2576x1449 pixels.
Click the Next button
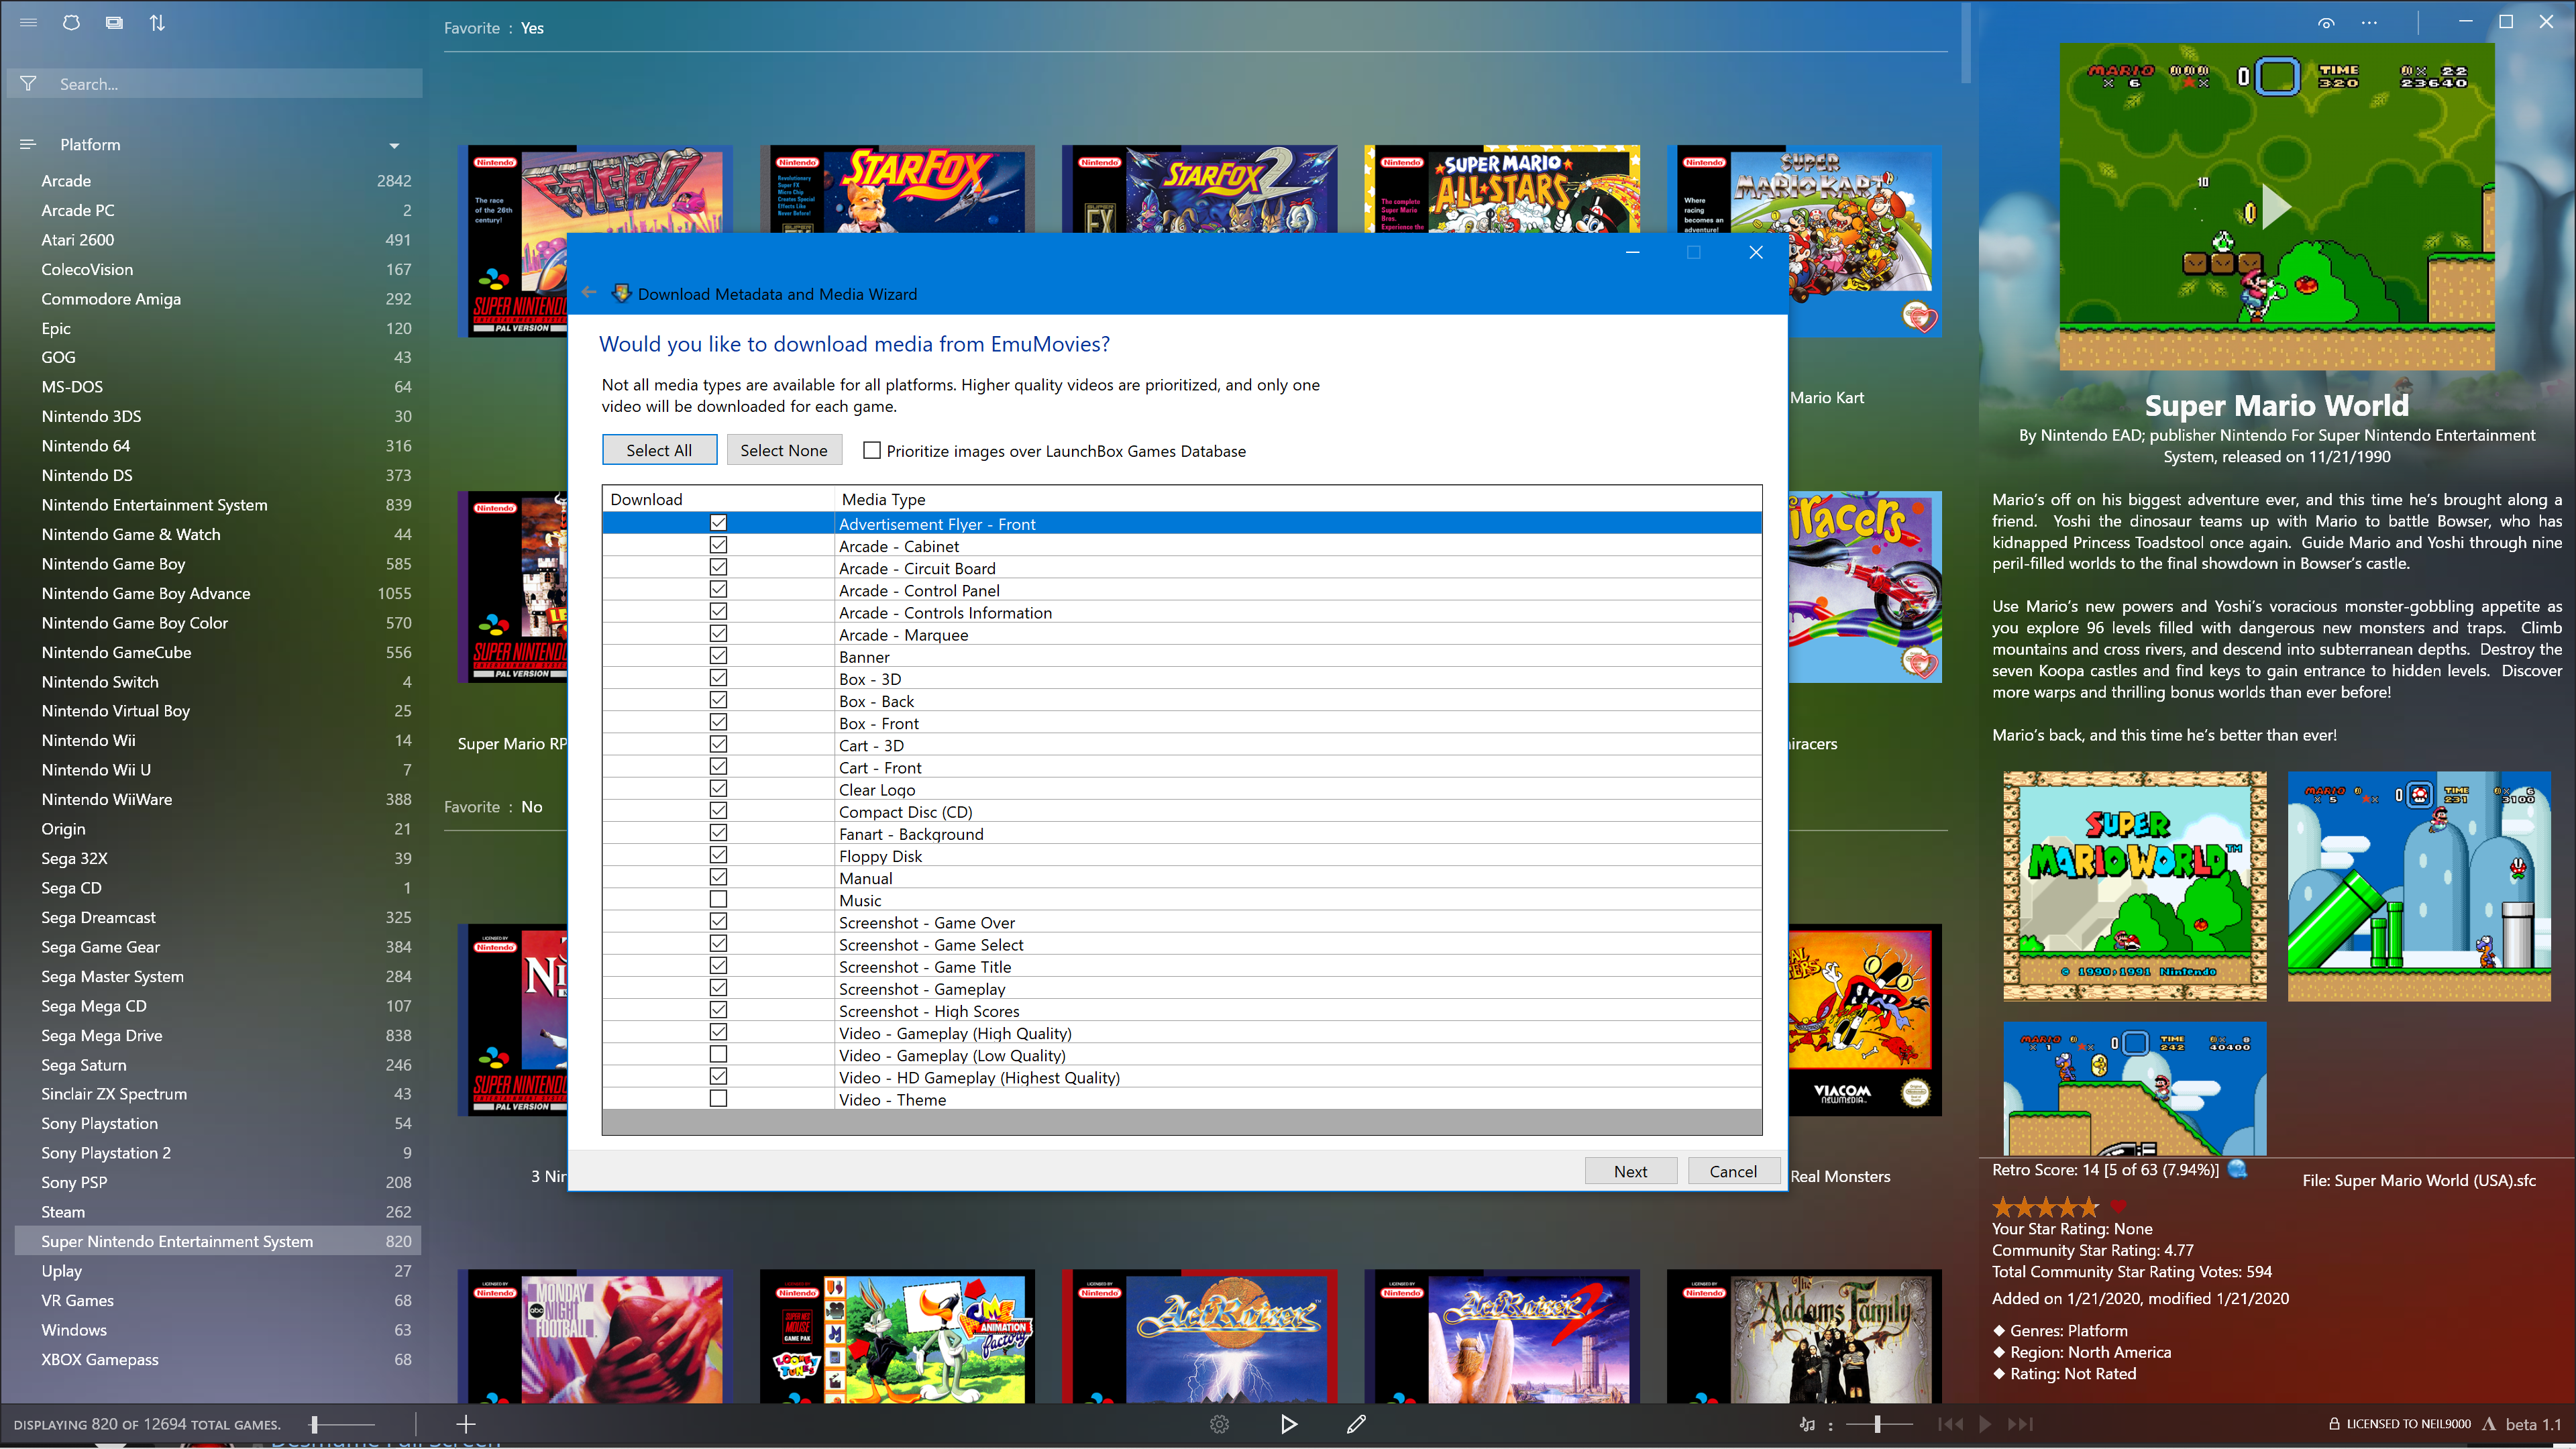(1631, 1171)
